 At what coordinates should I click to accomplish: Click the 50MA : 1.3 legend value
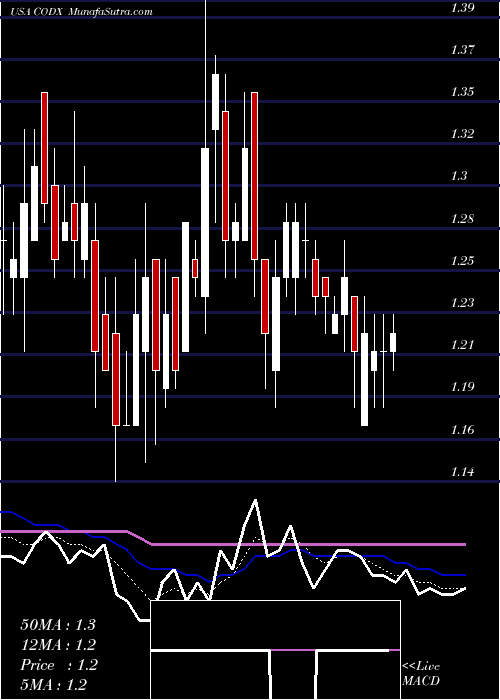pos(58,625)
